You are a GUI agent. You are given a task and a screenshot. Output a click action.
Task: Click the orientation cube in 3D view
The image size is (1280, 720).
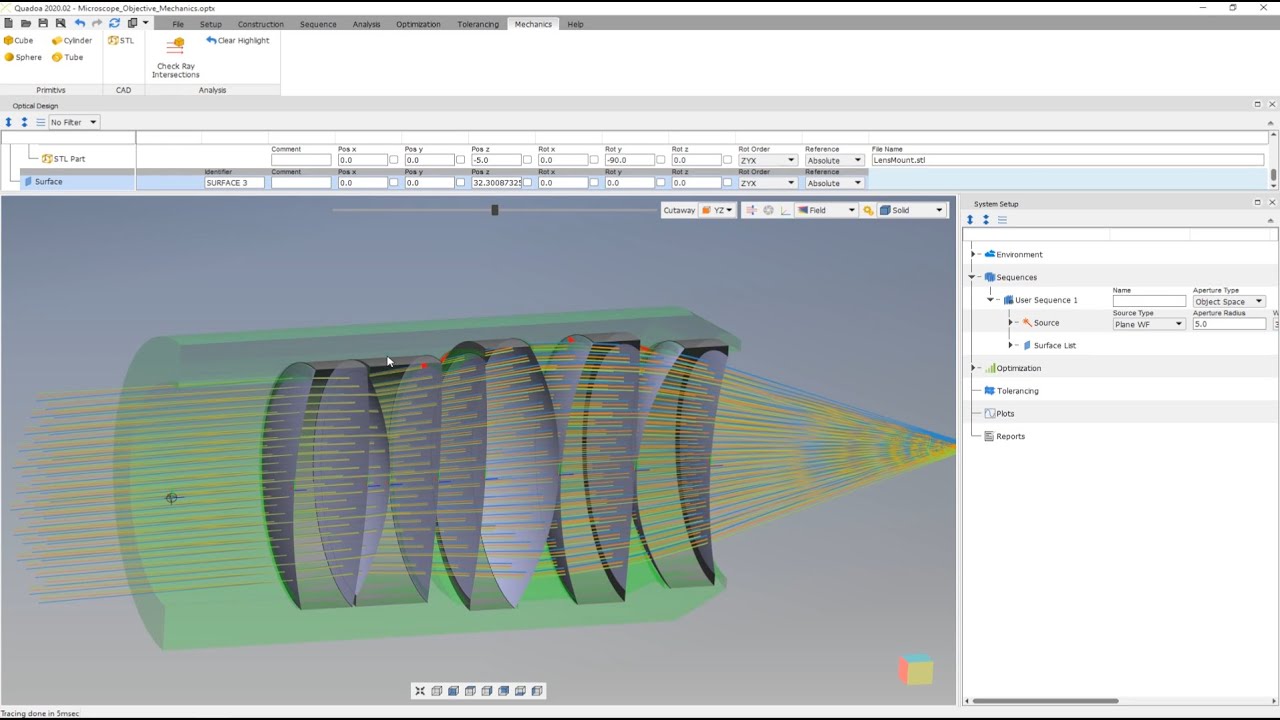click(x=915, y=669)
